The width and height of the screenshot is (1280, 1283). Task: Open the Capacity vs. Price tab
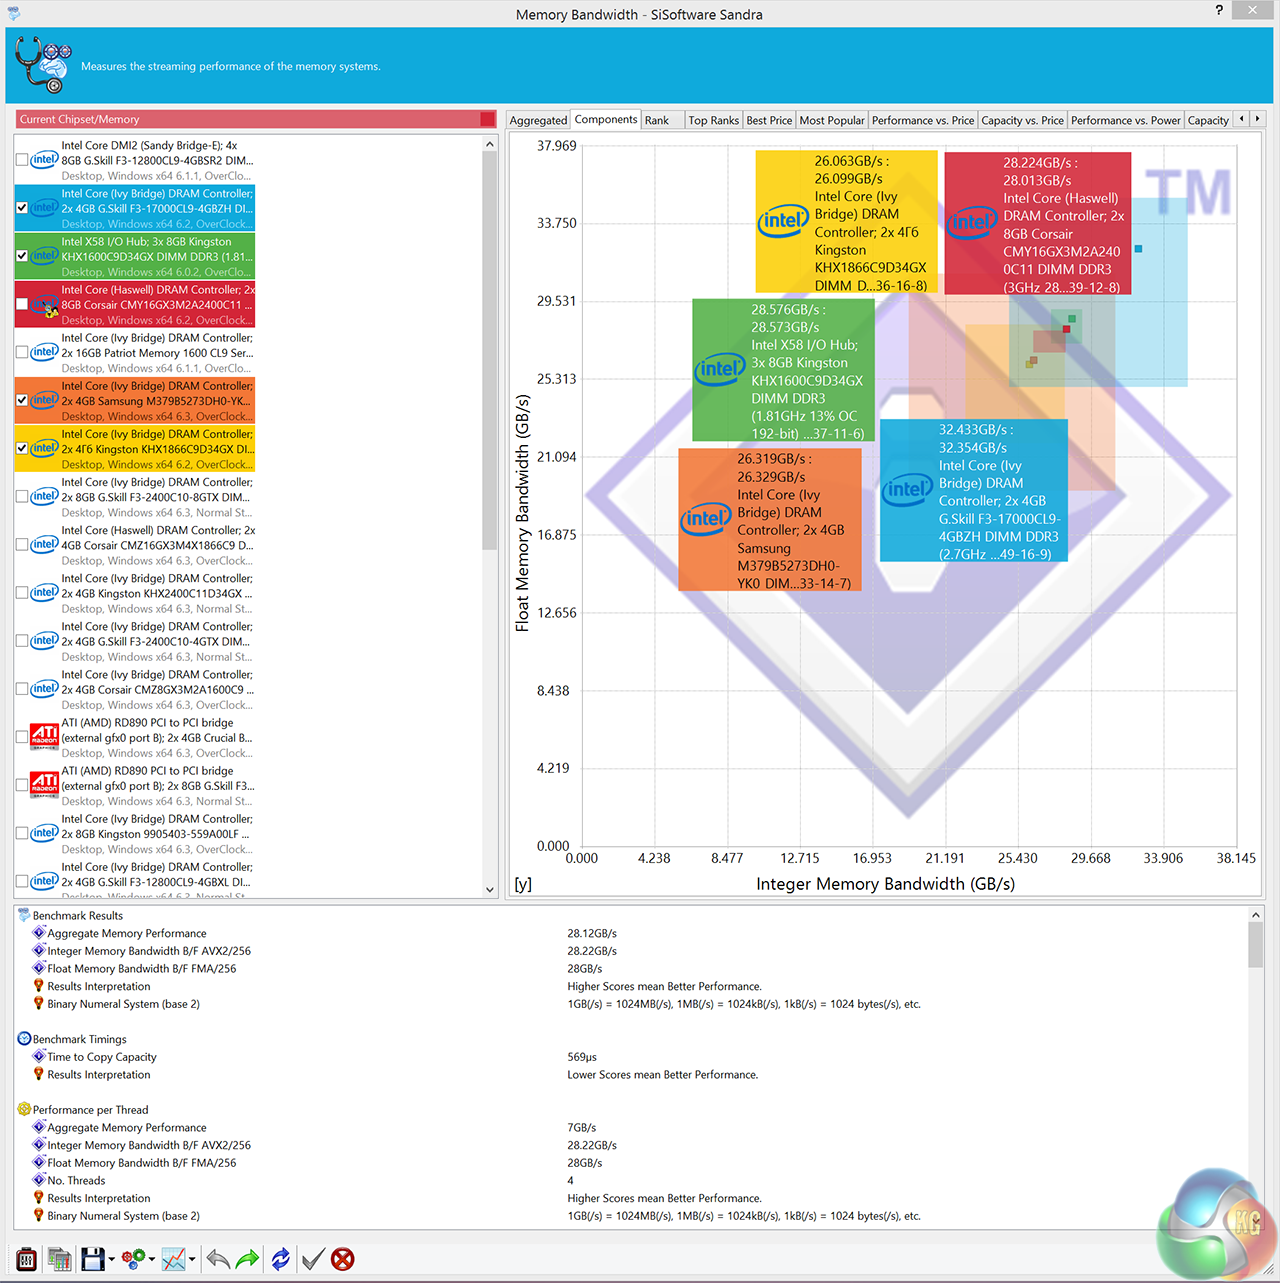(x=1022, y=120)
